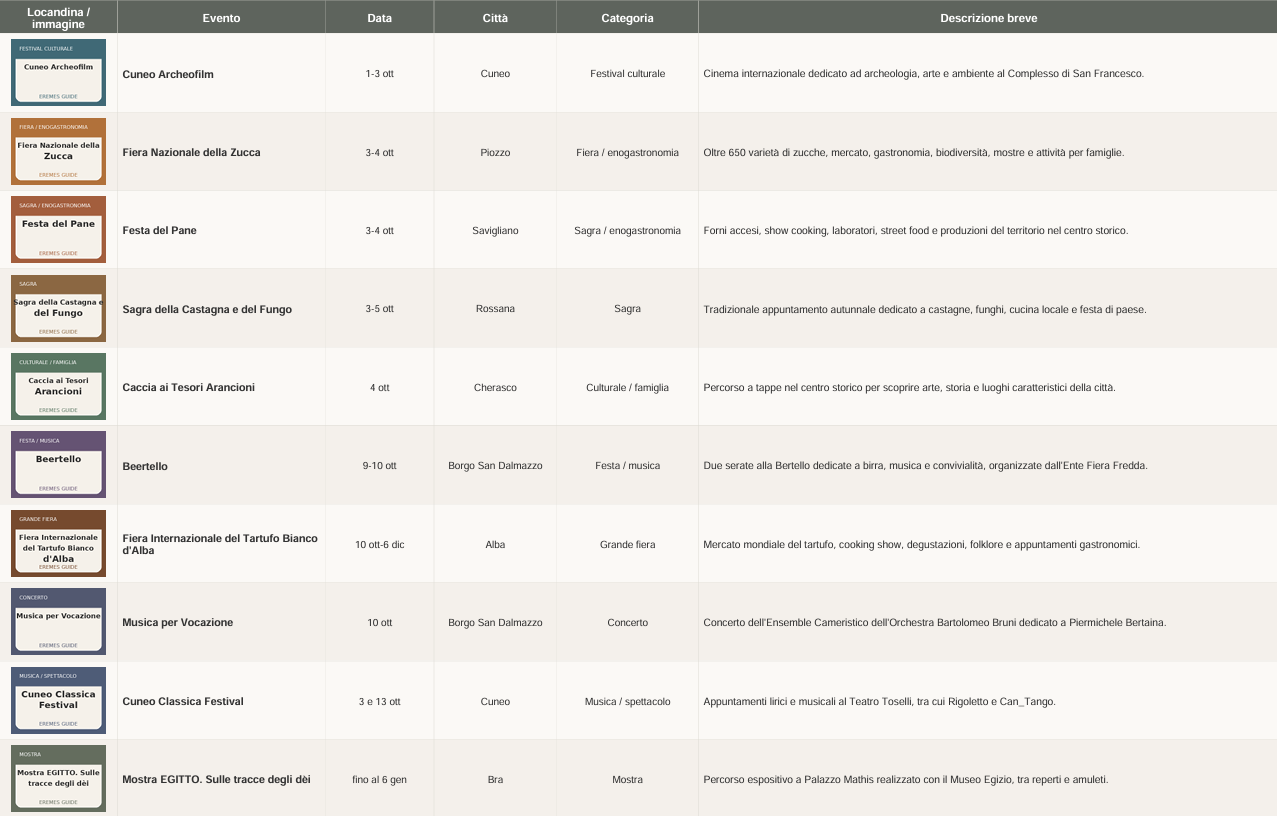
Task: Select the "Musica / spettacolo" category cell
Action: pyautogui.click(x=628, y=701)
